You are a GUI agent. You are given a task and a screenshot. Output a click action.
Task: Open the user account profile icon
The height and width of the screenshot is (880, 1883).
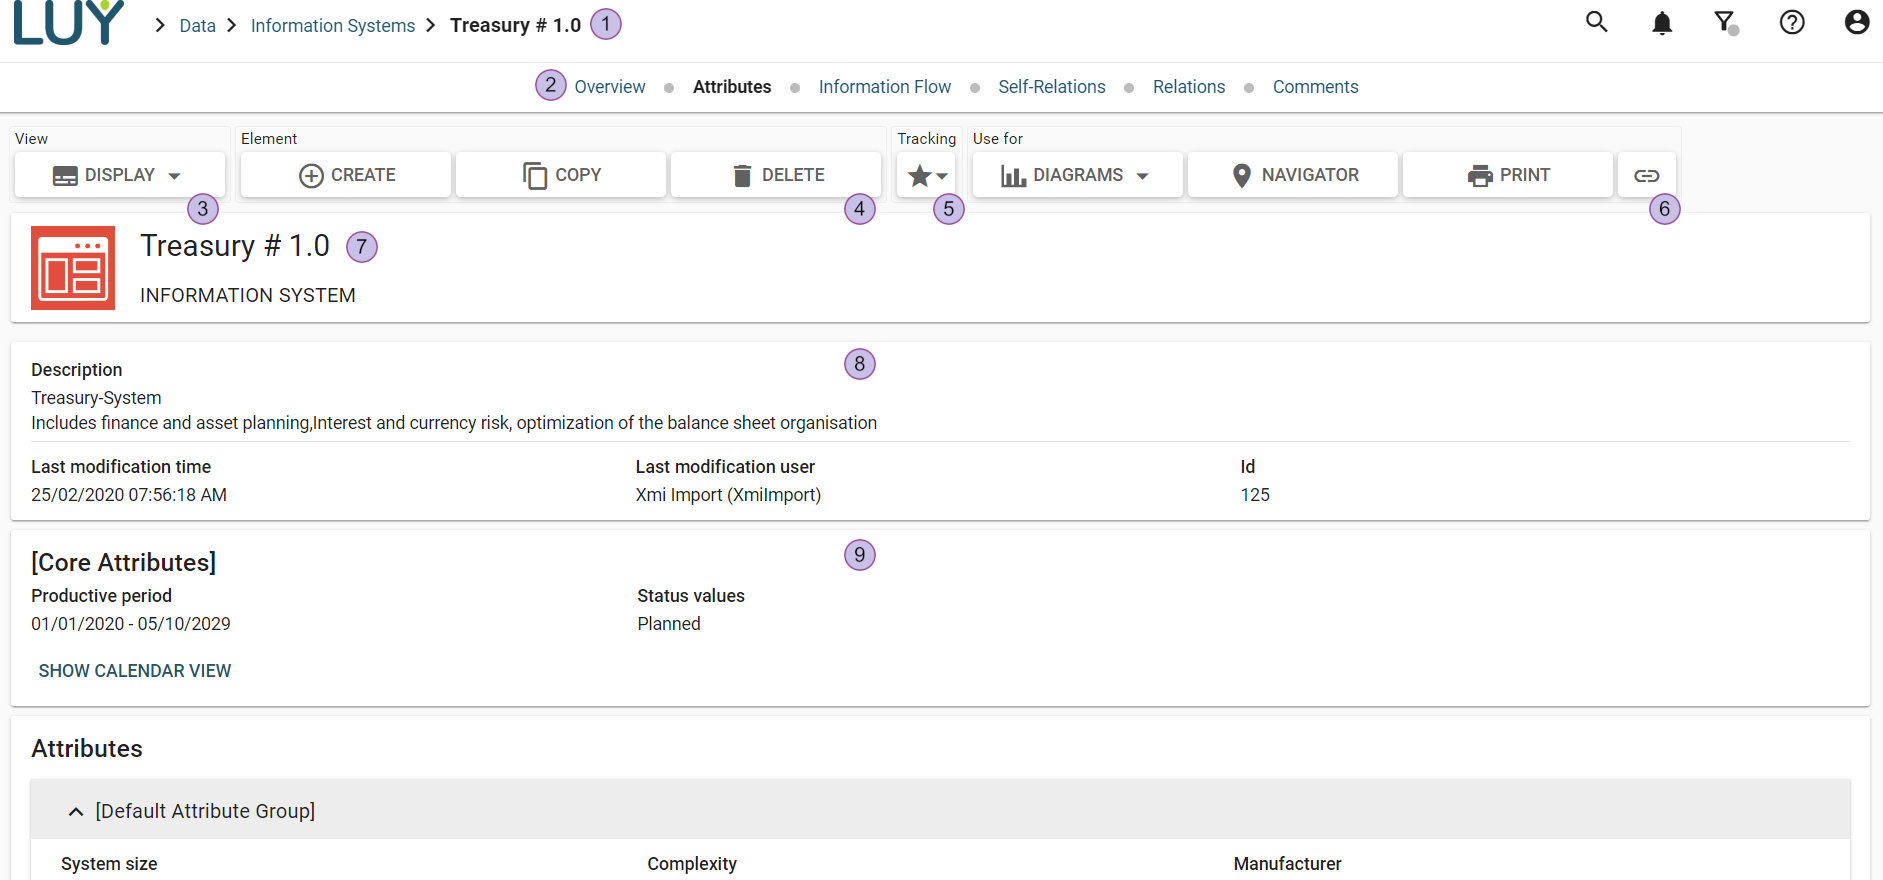[1856, 22]
